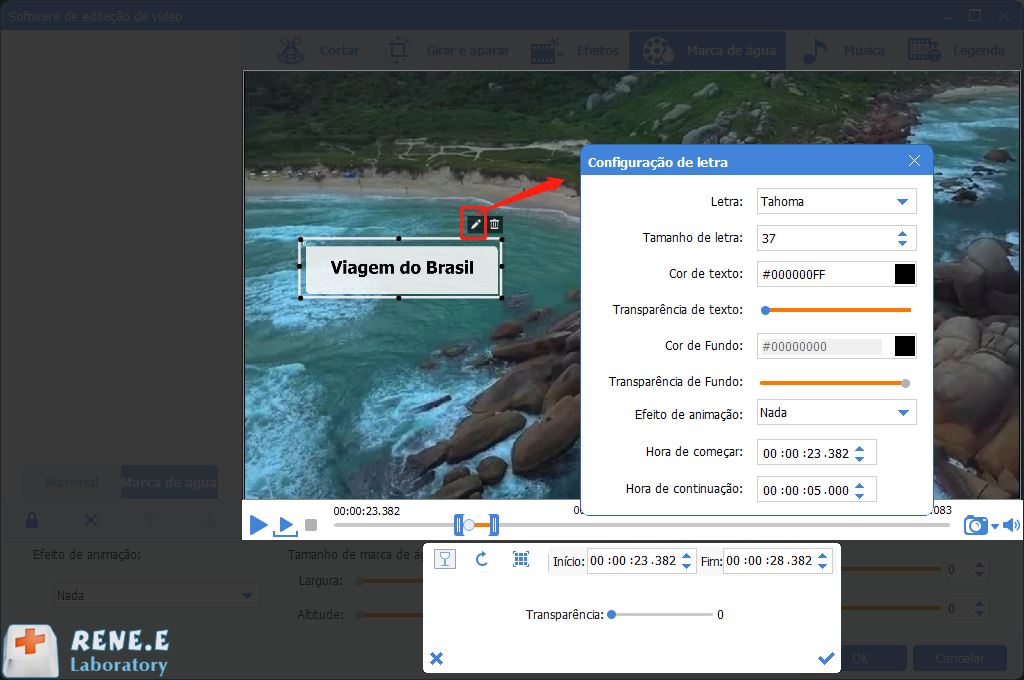Screen dimensions: 1024x680
Task: Take a snapshot with the camera icon
Action: [974, 525]
